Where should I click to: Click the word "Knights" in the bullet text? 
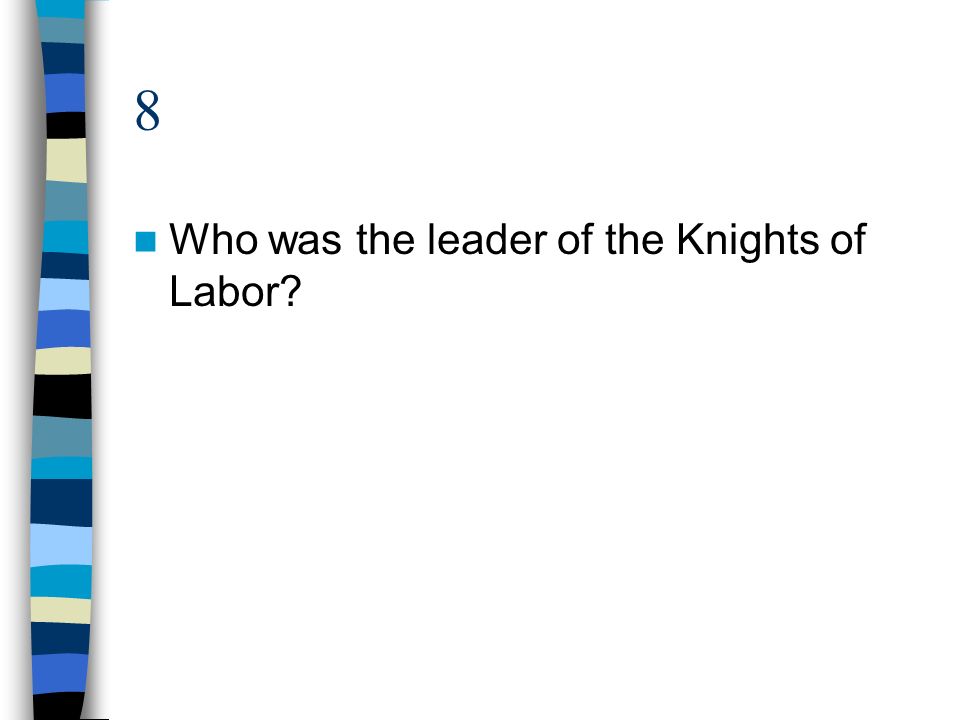click(x=748, y=240)
